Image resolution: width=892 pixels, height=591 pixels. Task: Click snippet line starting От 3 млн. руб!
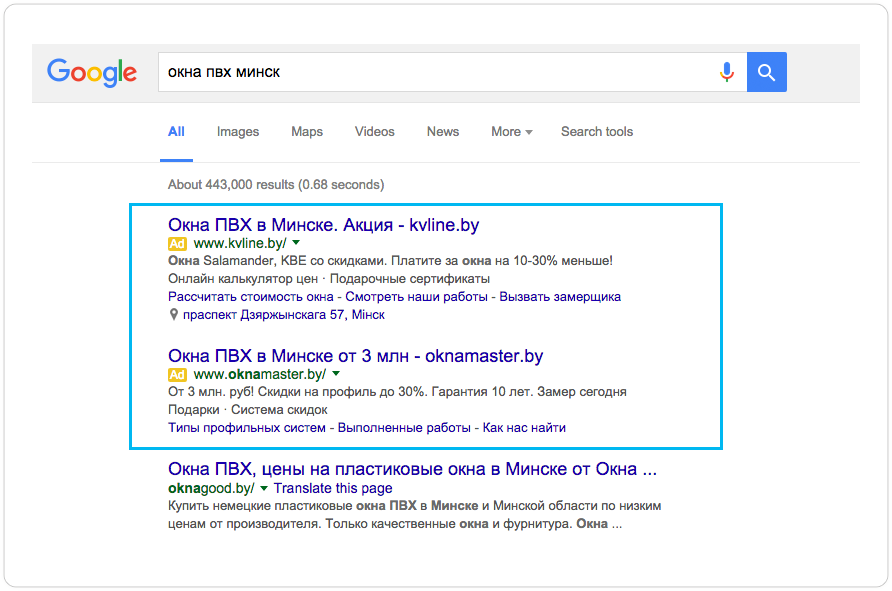pyautogui.click(x=397, y=392)
